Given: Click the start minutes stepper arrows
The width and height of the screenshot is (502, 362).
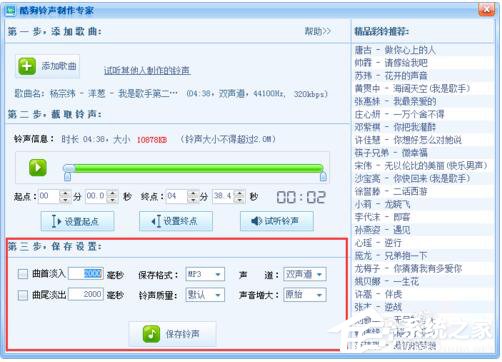Looking at the screenshot, I should click(65, 196).
